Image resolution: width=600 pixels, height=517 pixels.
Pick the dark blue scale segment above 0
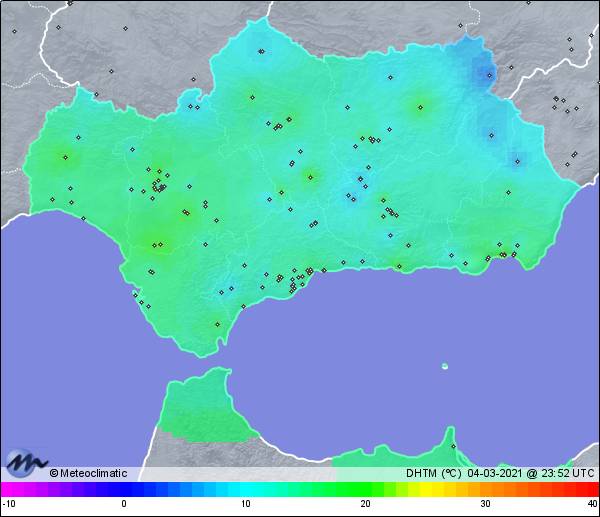pyautogui.click(x=126, y=489)
